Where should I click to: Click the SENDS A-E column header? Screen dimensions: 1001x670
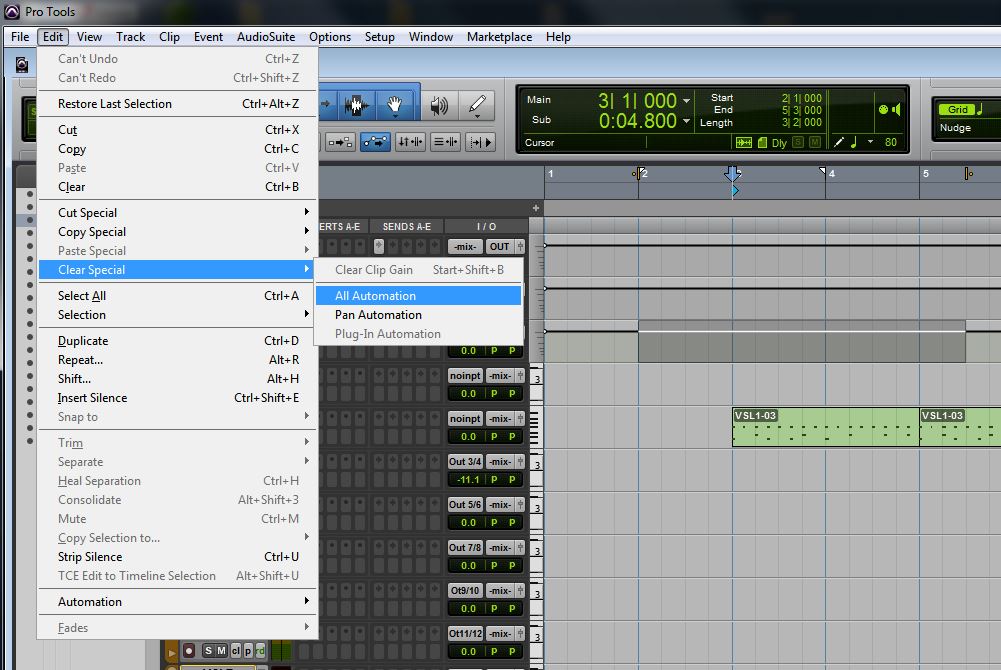(x=407, y=227)
